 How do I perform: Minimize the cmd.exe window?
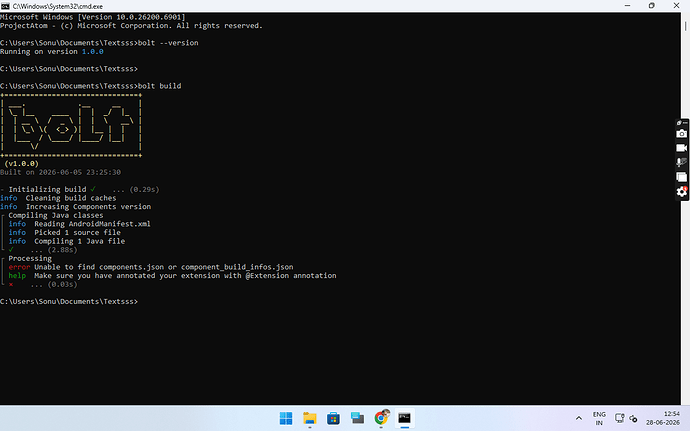tap(628, 6)
